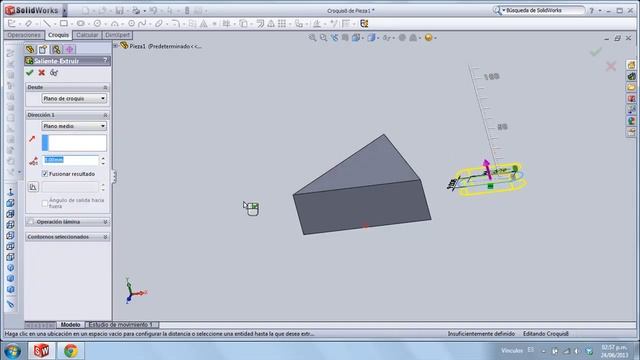The image size is (640, 360).
Task: Click Zoom to Fit in view toolbar
Action: (x=312, y=38)
